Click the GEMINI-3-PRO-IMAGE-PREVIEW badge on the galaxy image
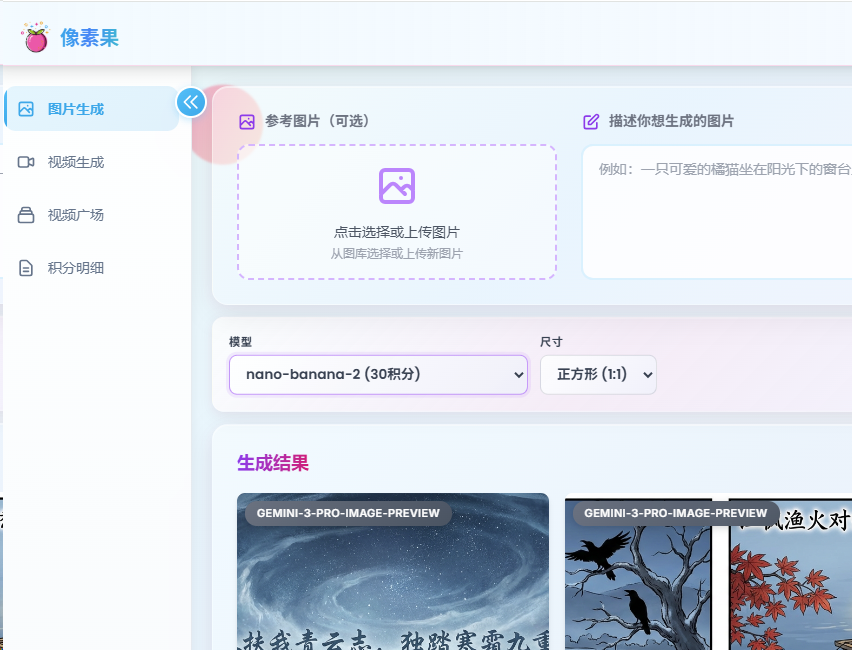Viewport: 852px width, 650px height. tap(348, 513)
